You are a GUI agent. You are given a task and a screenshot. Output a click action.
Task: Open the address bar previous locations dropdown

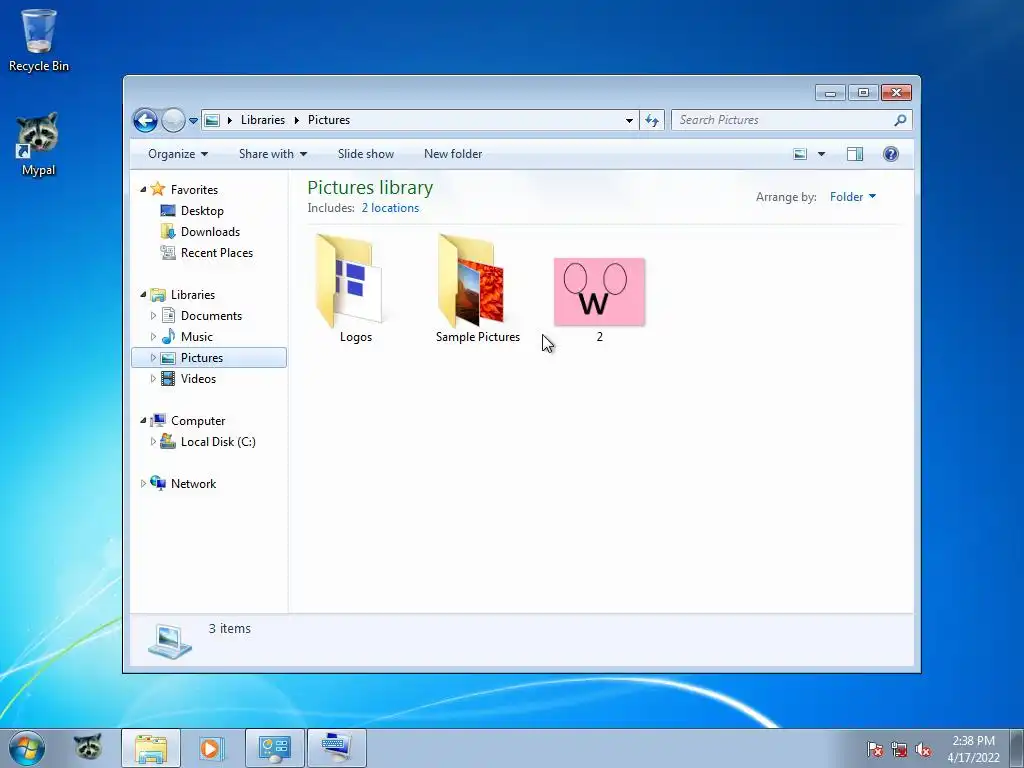pos(629,120)
